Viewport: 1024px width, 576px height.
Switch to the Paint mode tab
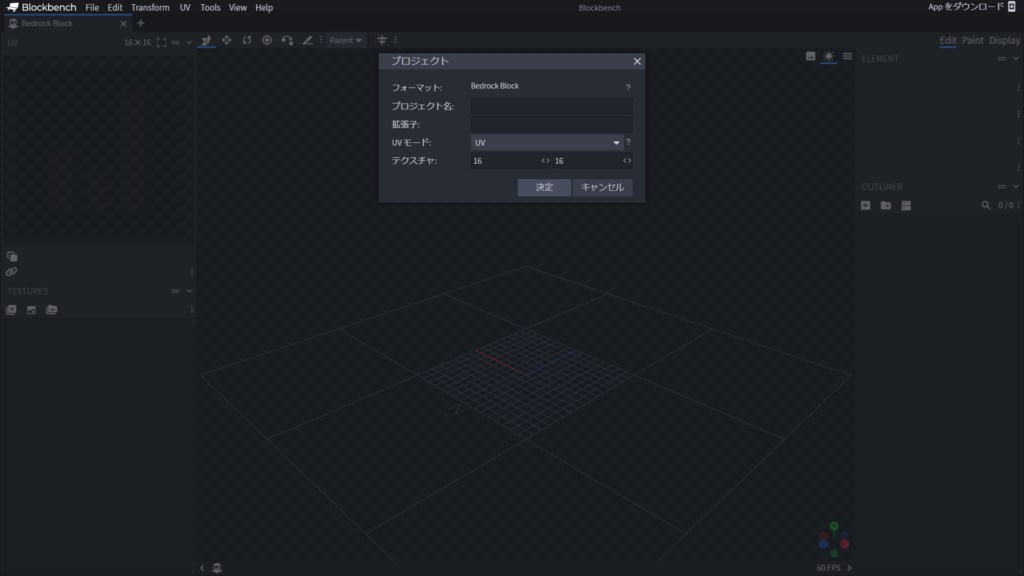point(972,40)
